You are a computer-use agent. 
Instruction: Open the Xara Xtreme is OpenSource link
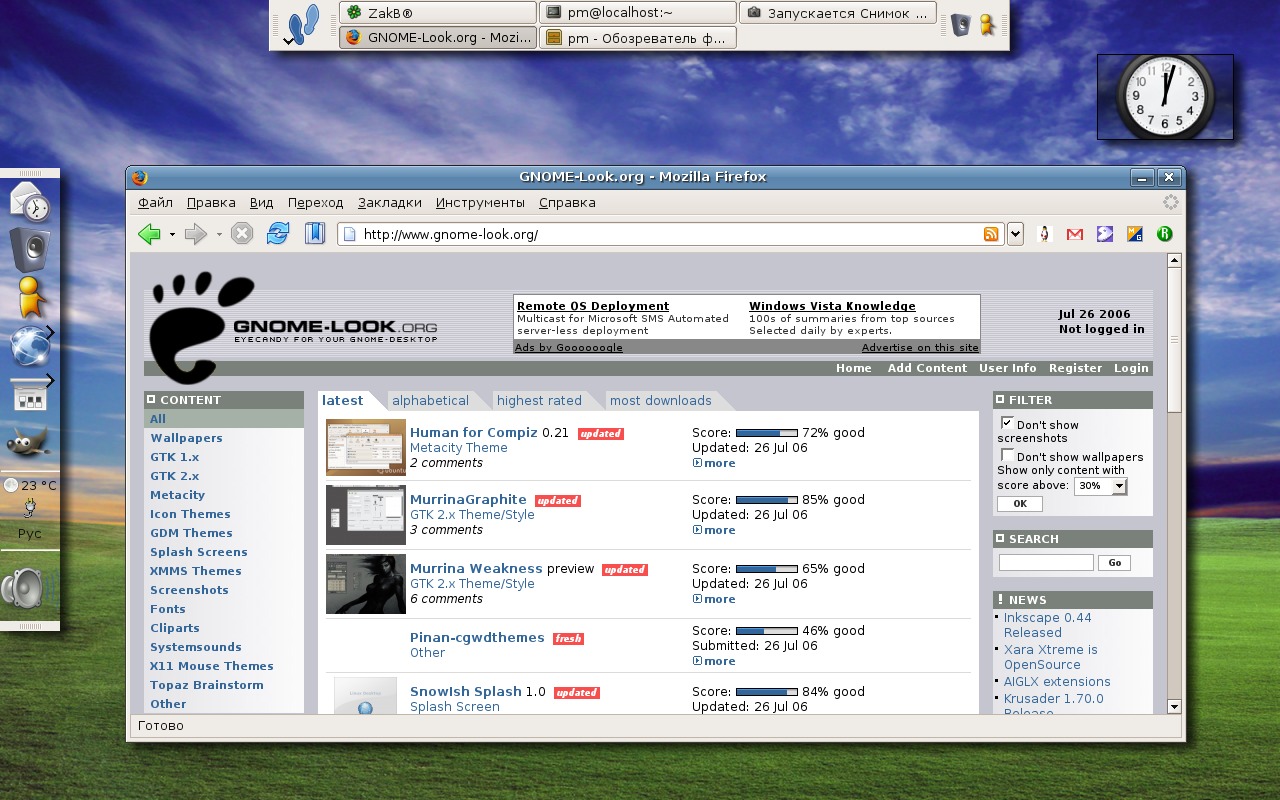1050,657
